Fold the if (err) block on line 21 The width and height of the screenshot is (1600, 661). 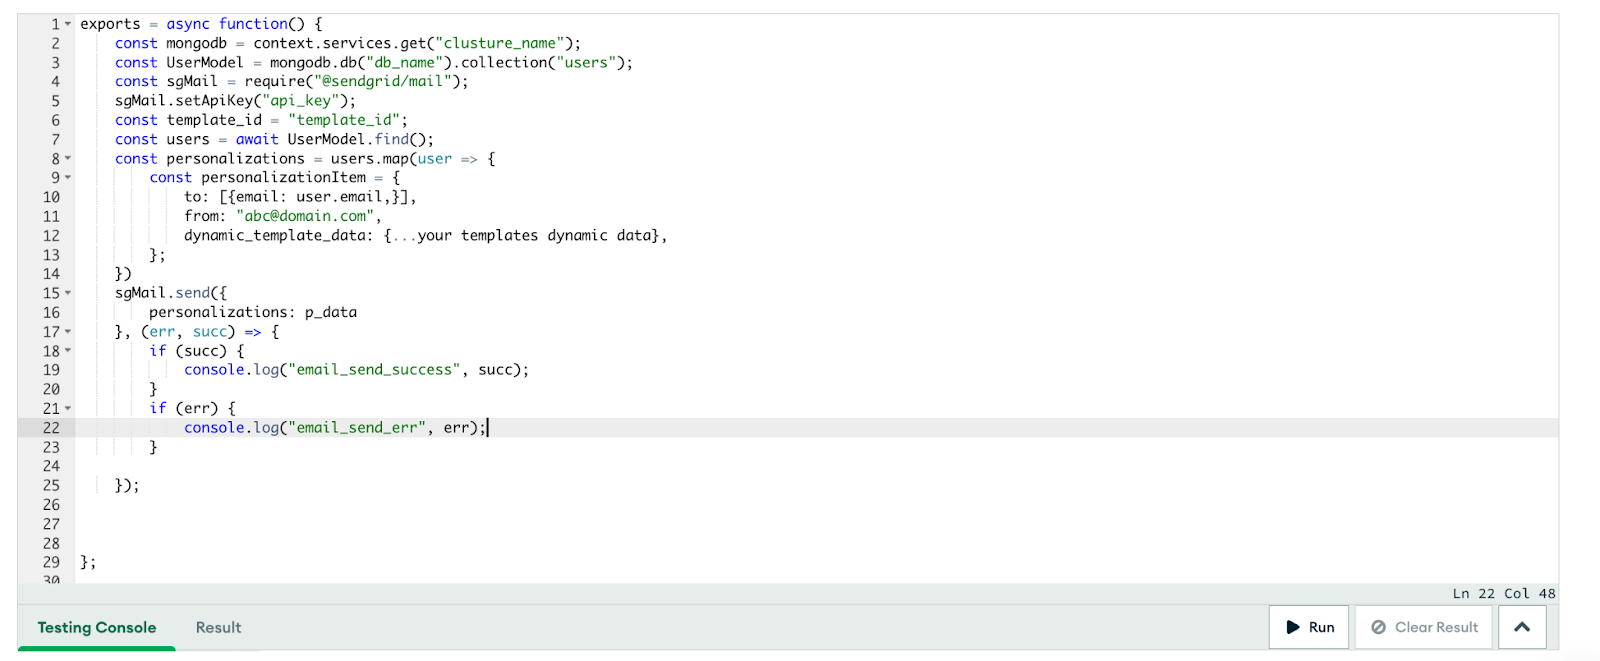[68, 409]
